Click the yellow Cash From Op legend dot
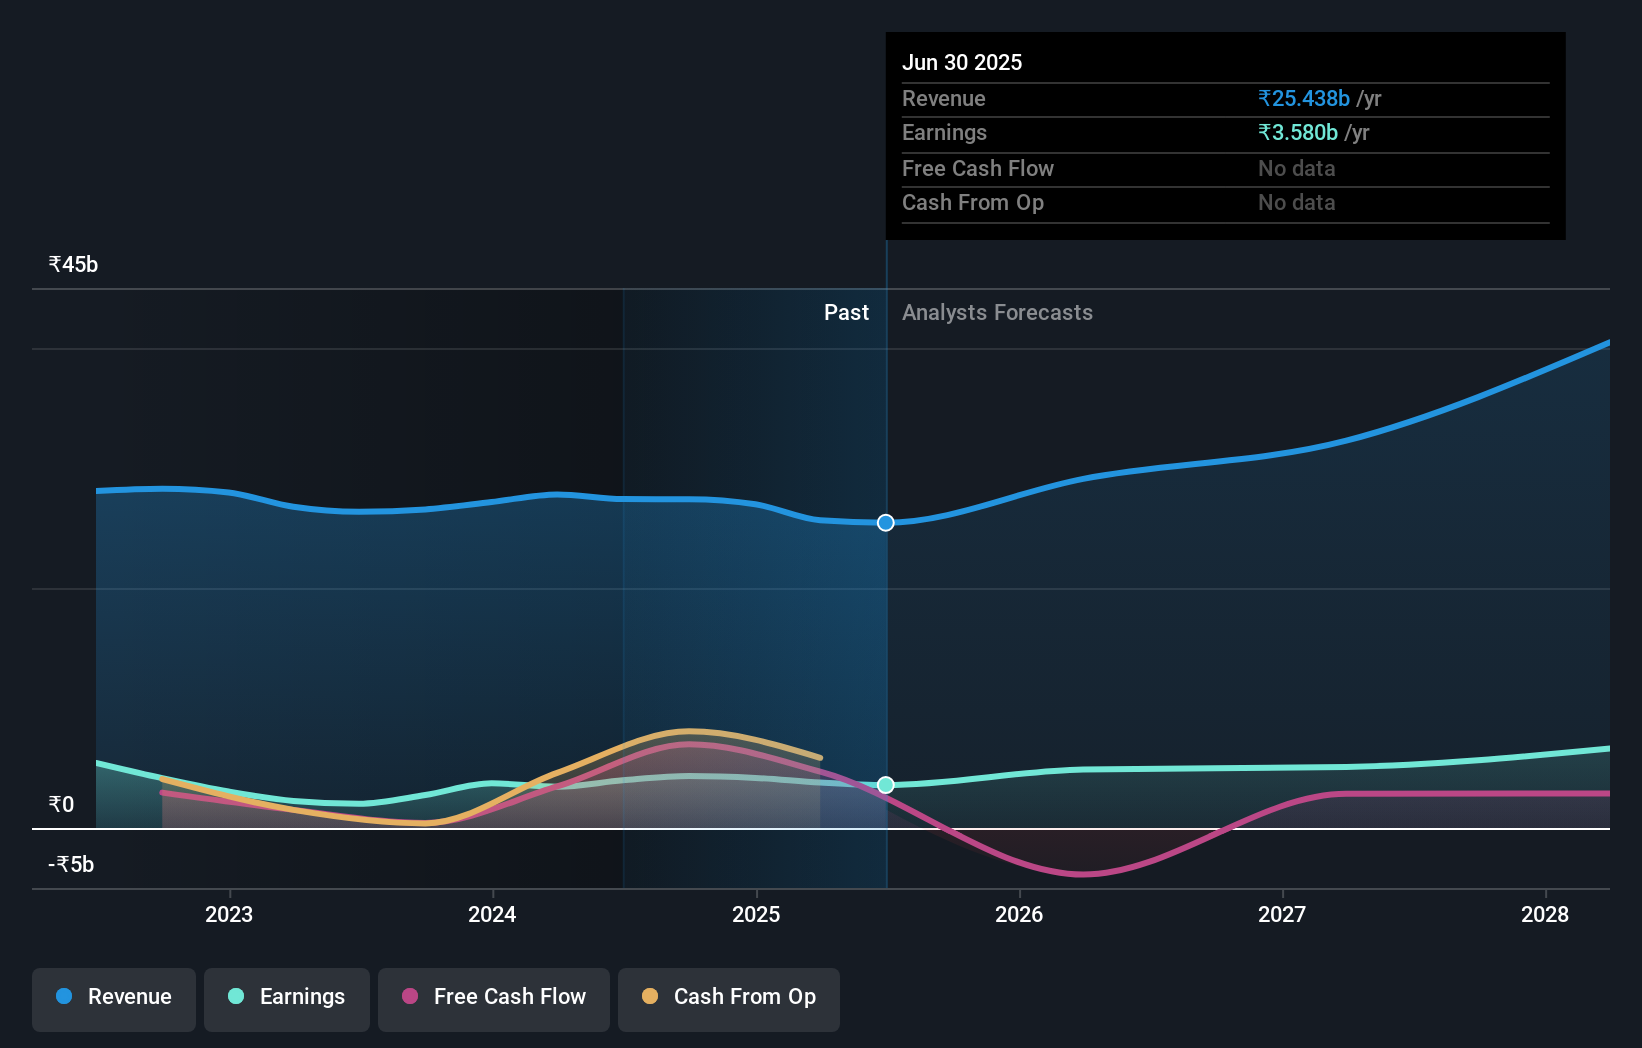Screen dimensions: 1642x1048 click(x=650, y=997)
